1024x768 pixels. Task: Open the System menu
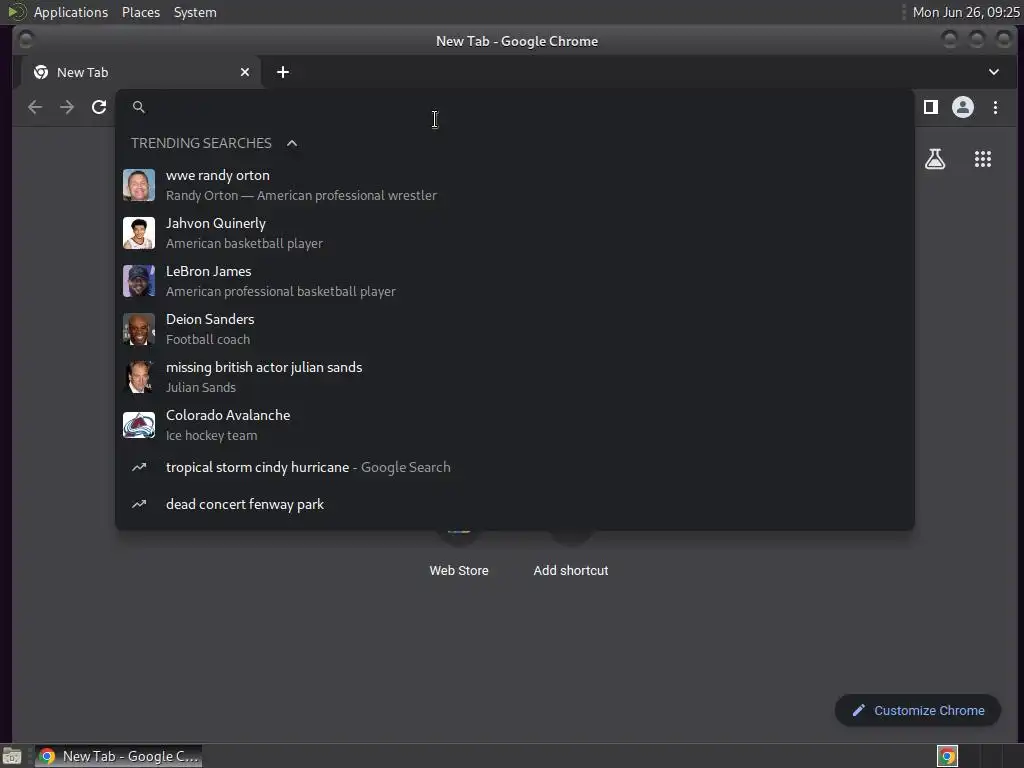click(x=195, y=12)
